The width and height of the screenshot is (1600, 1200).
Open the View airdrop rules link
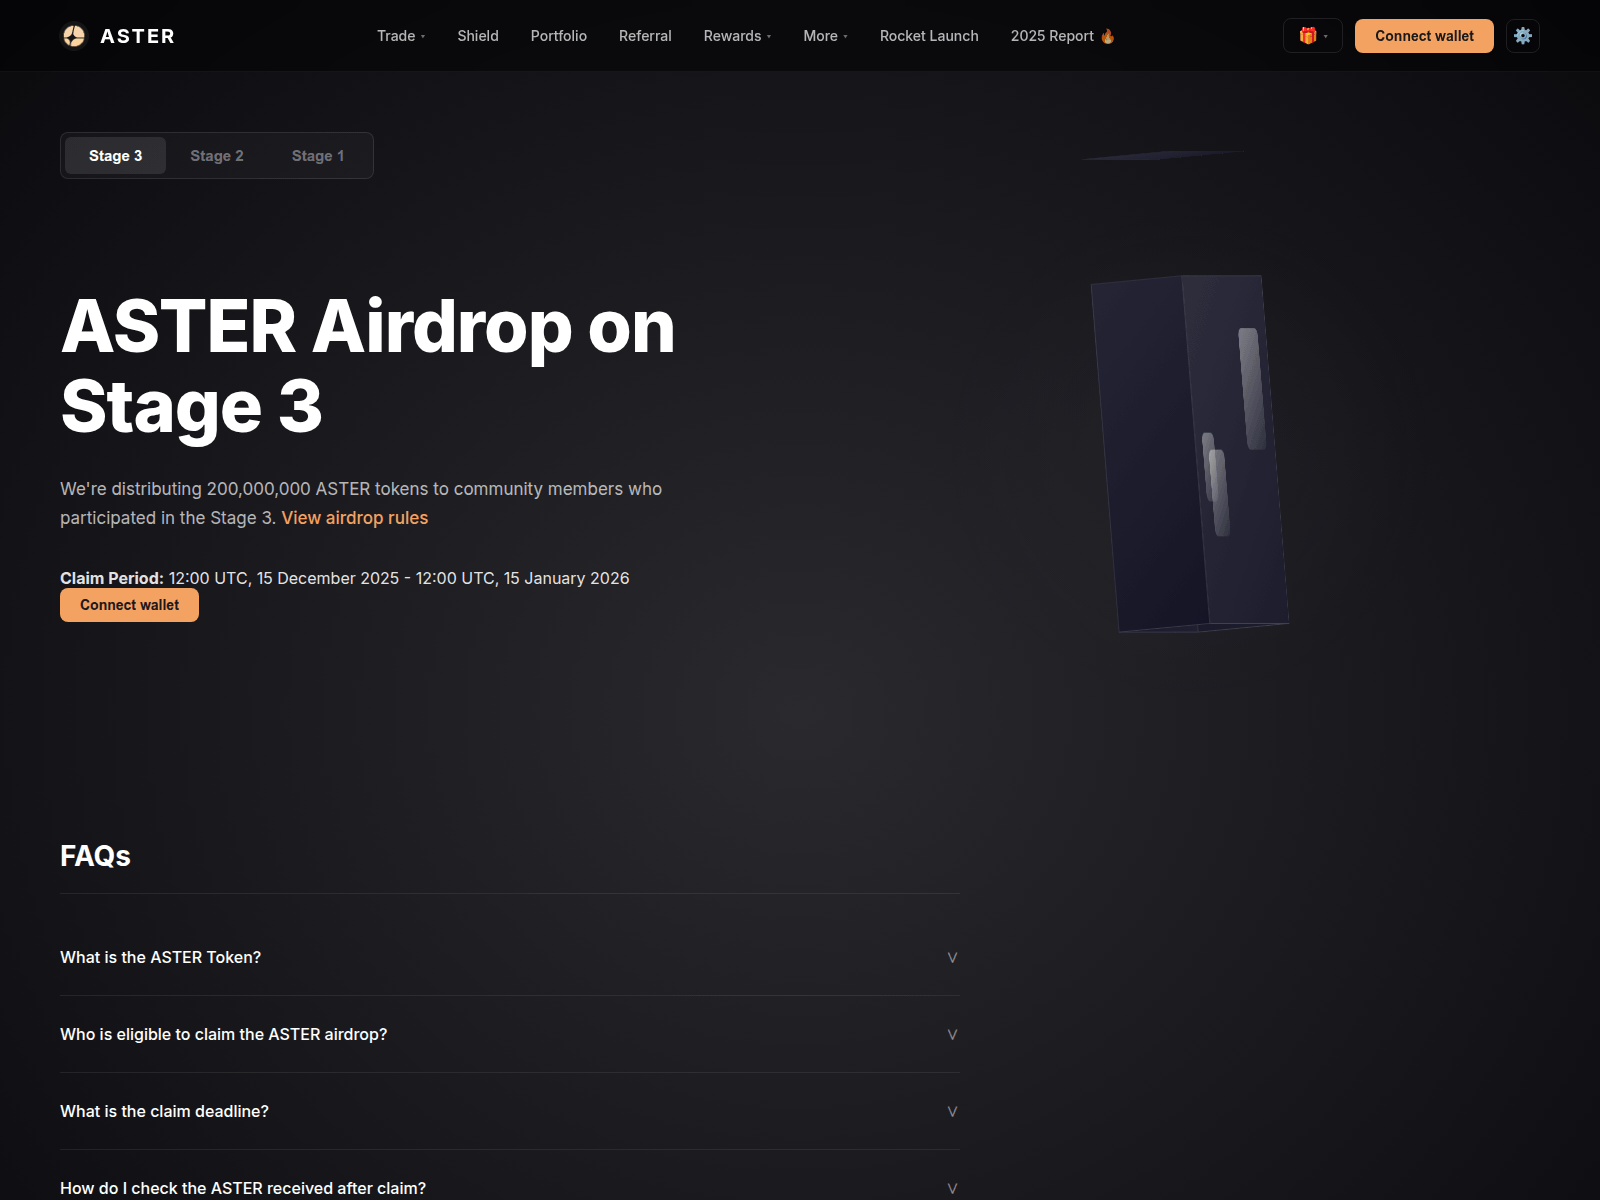(354, 518)
